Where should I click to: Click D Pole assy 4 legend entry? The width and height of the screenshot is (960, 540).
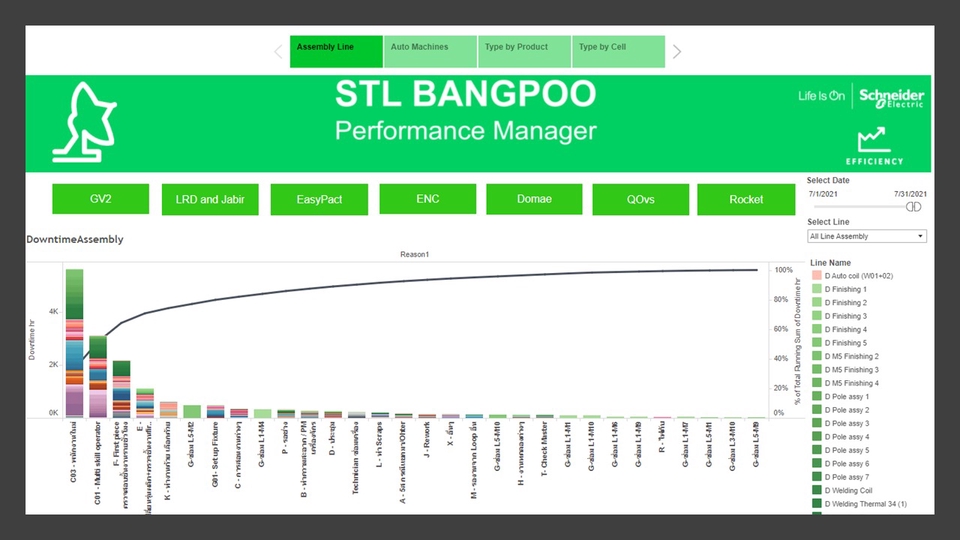coord(841,437)
